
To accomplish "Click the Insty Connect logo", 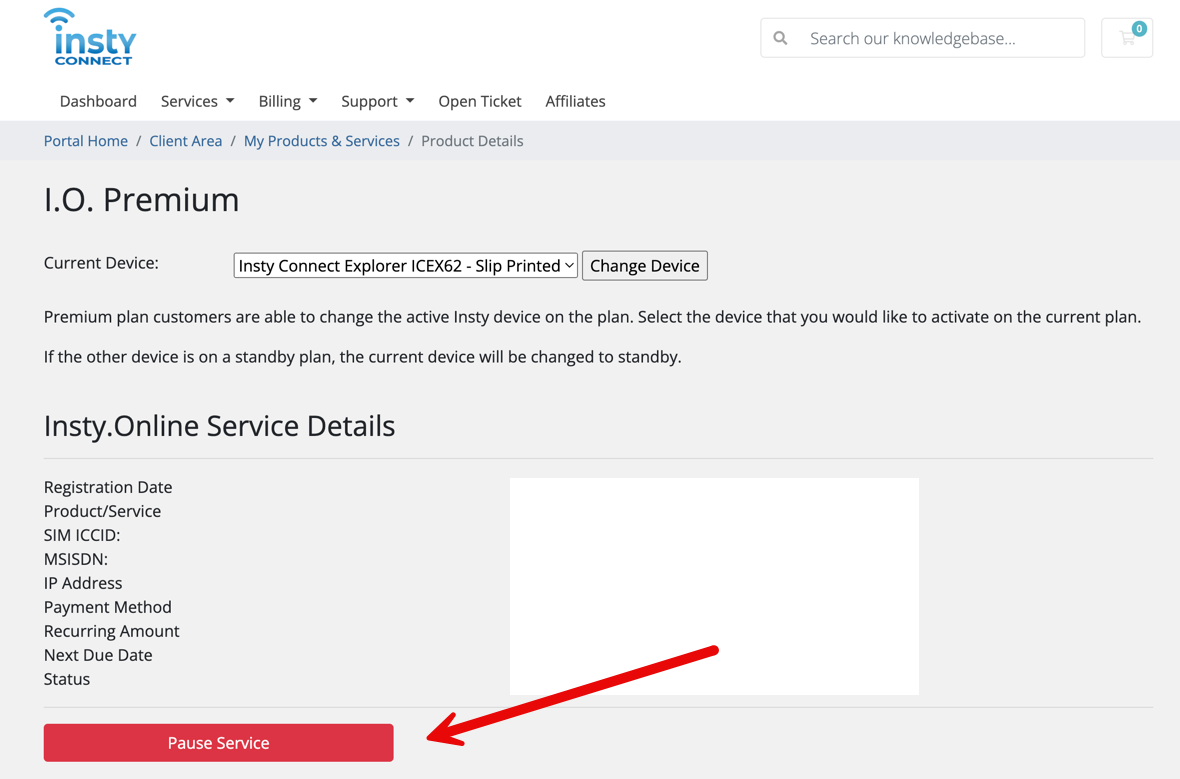I will click(90, 38).
